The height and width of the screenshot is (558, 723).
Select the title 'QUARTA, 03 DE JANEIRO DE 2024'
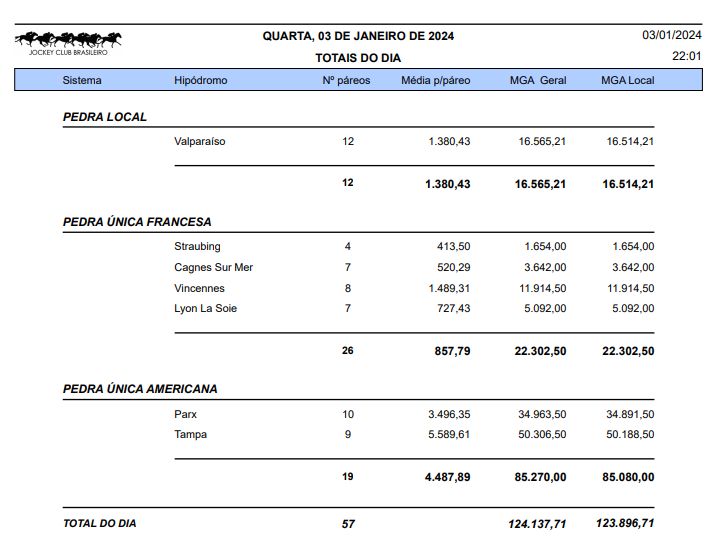(x=358, y=36)
